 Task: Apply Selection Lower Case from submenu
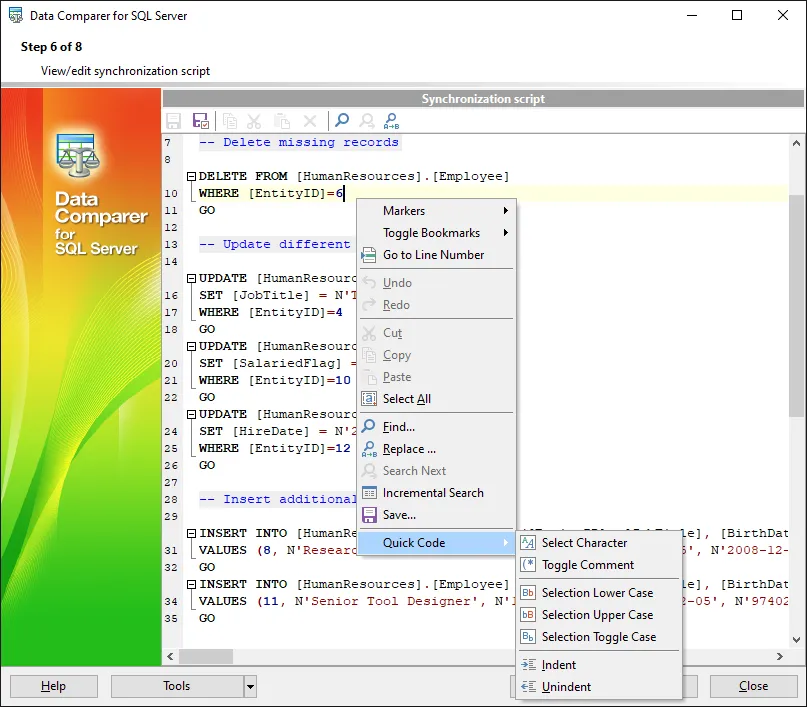click(597, 593)
